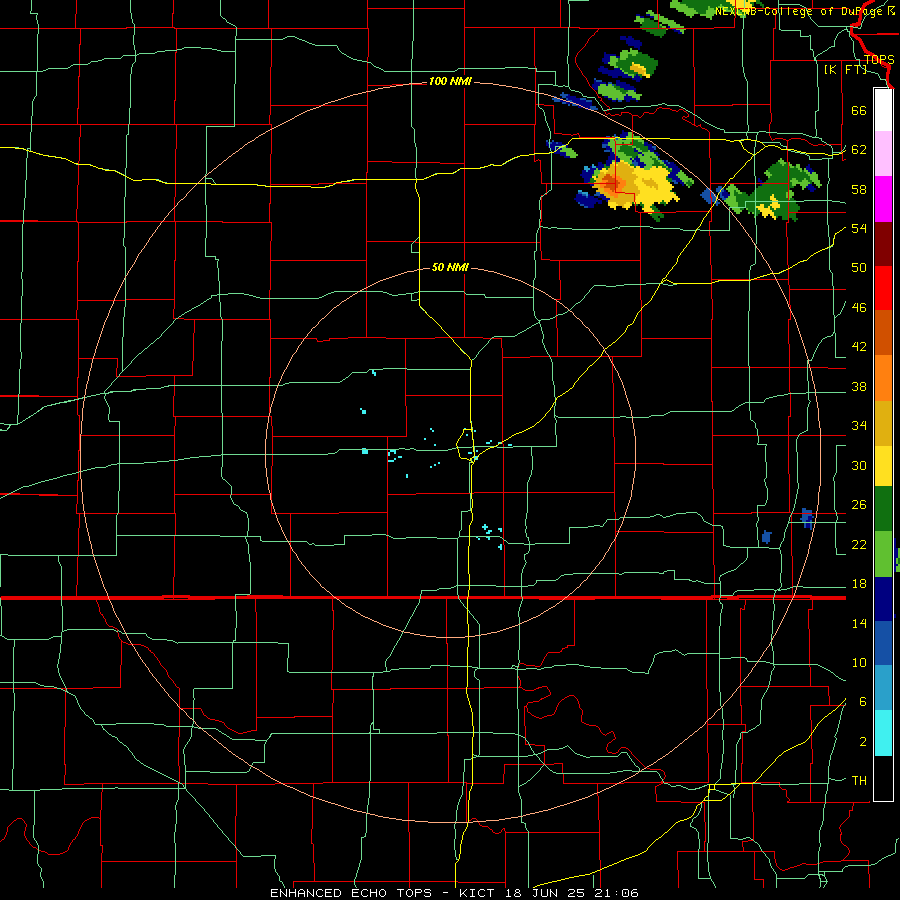The height and width of the screenshot is (900, 900).
Task: Click the legend value "26"
Action: coord(859,505)
